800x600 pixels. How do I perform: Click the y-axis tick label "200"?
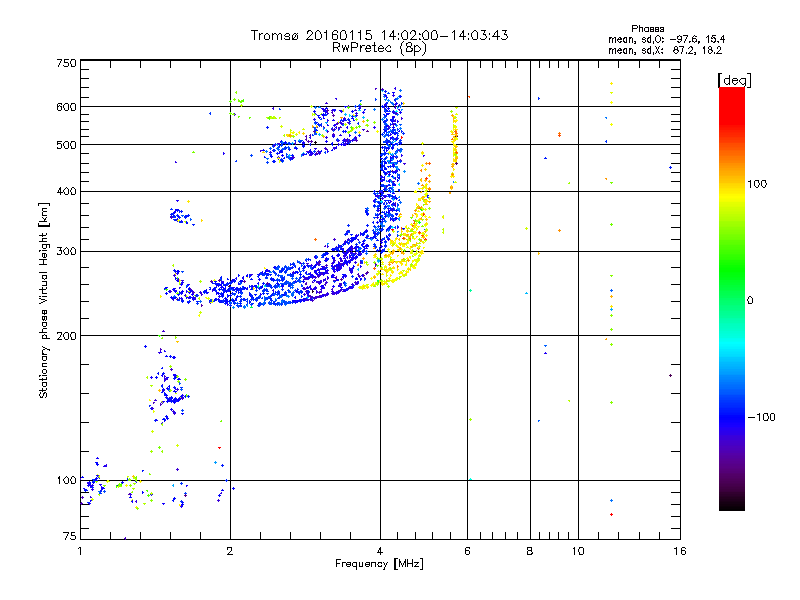[x=66, y=336]
